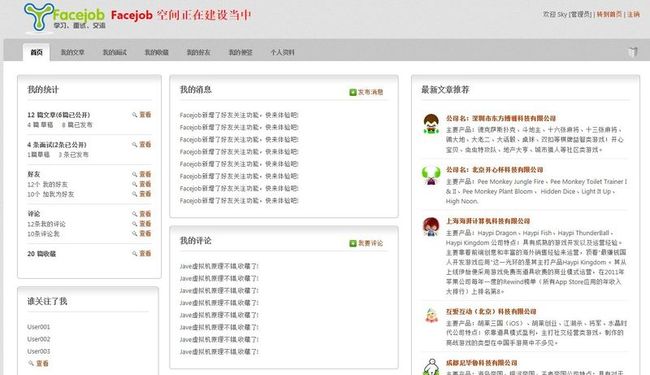Open company link 深圳市东方博雅科技有限公司
650x375 pixels.
501,118
